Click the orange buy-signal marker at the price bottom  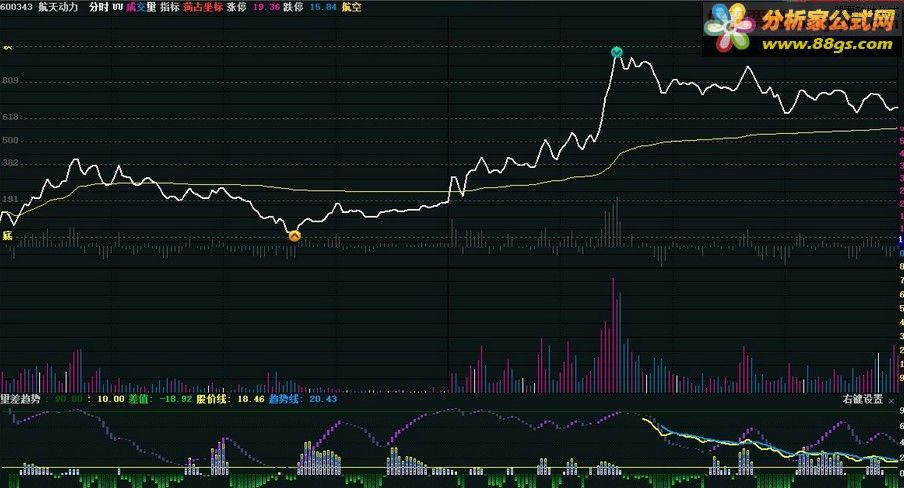tap(295, 235)
